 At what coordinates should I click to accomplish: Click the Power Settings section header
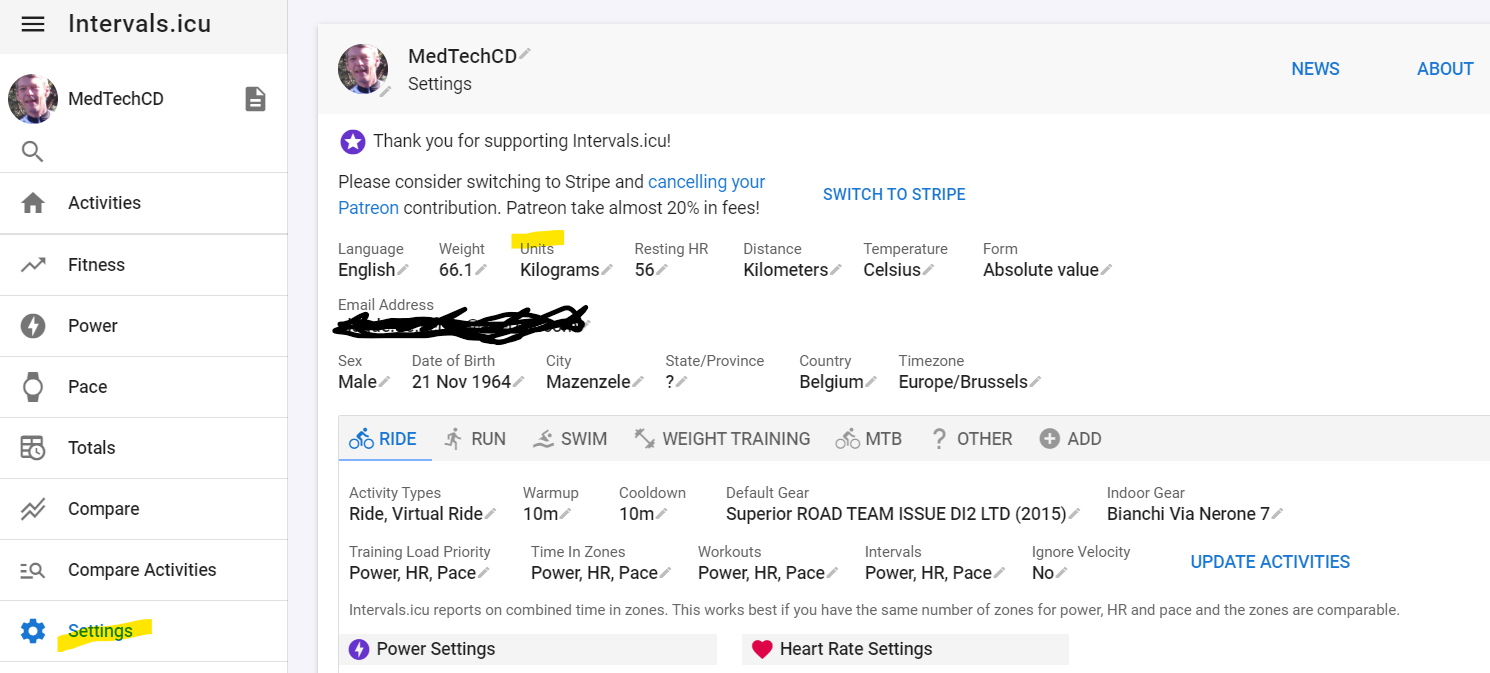coord(528,649)
